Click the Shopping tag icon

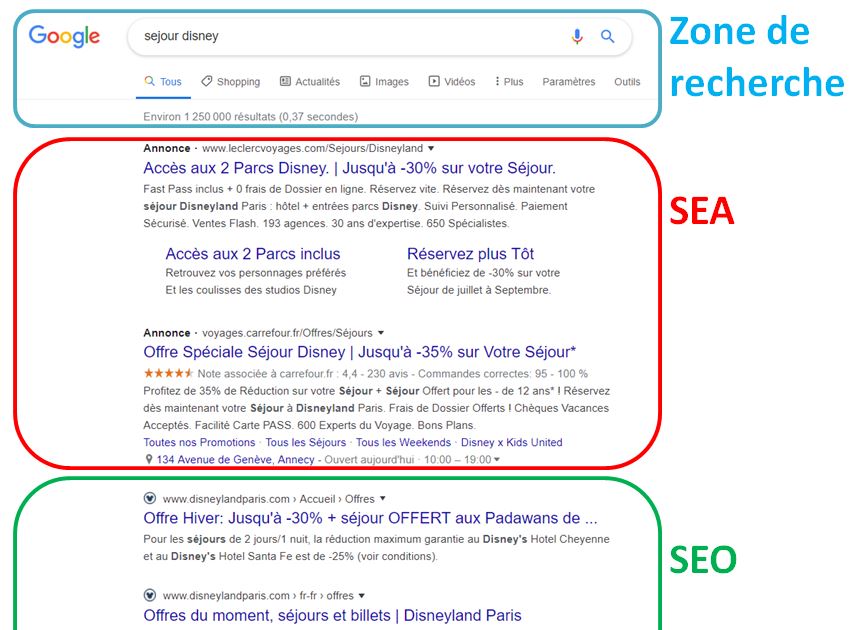point(206,81)
